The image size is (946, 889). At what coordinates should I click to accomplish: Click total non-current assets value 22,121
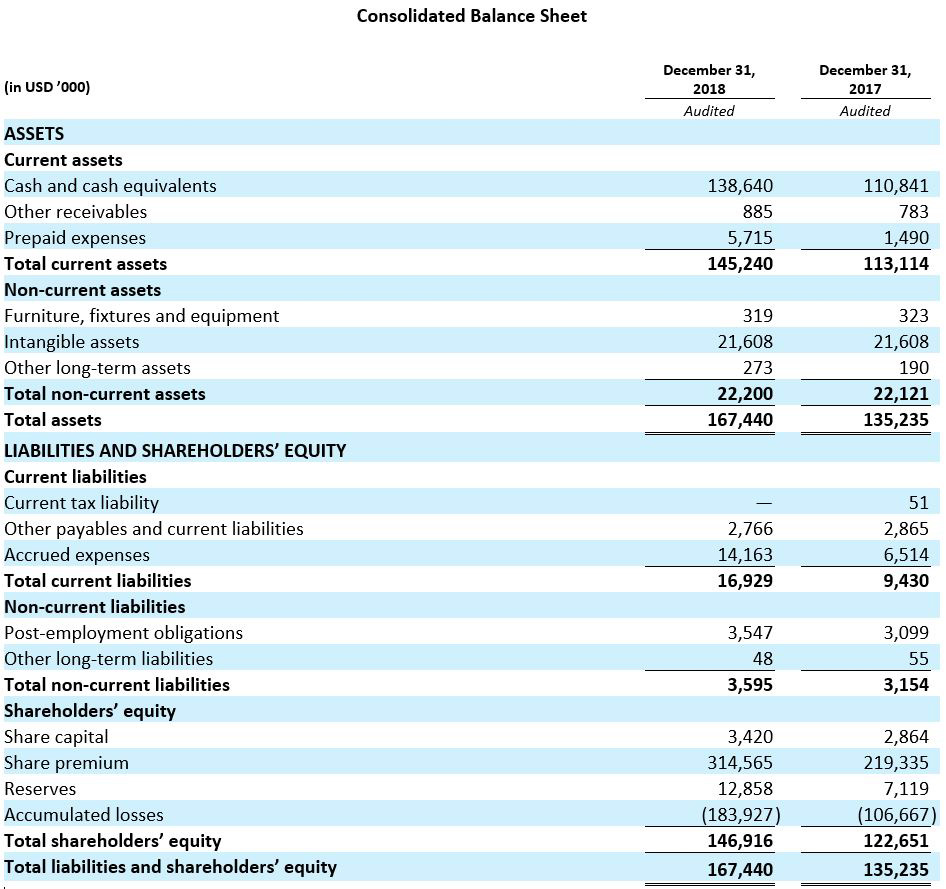(901, 394)
